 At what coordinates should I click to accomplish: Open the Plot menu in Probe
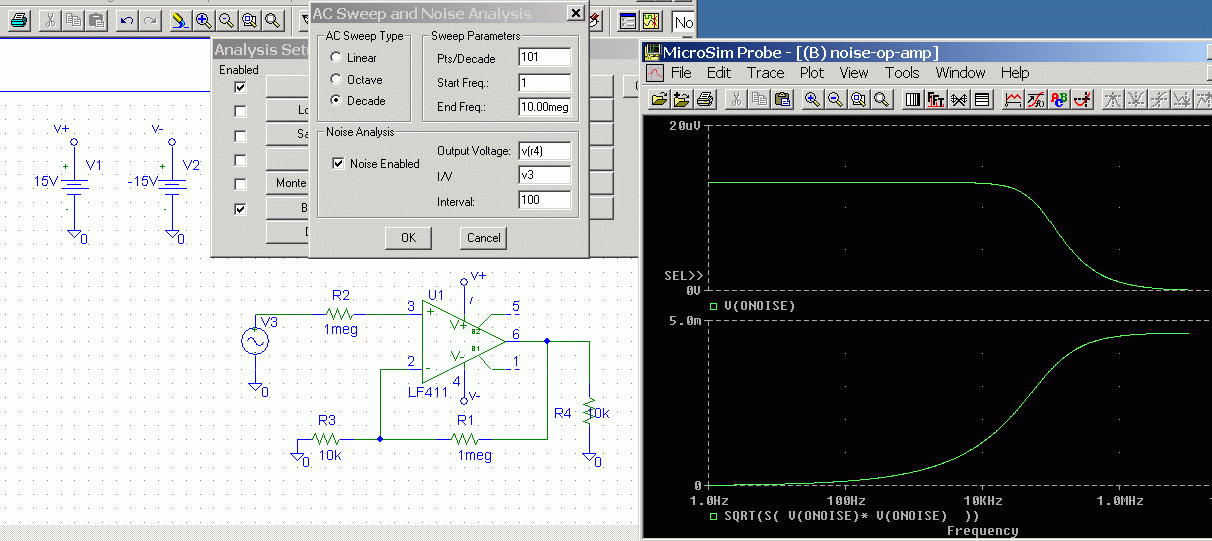811,73
